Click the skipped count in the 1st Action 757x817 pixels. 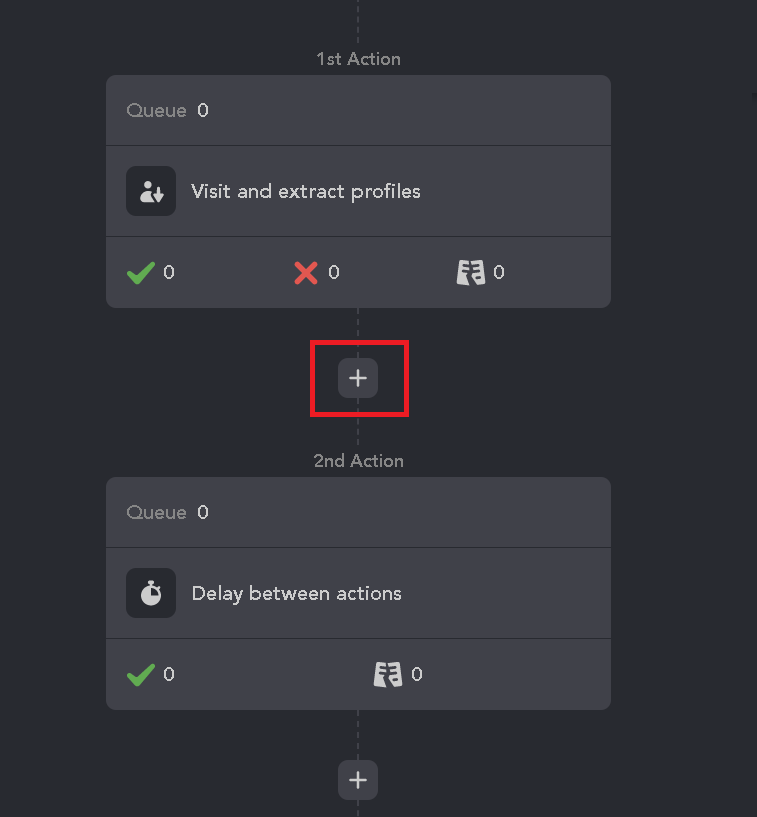tap(499, 273)
